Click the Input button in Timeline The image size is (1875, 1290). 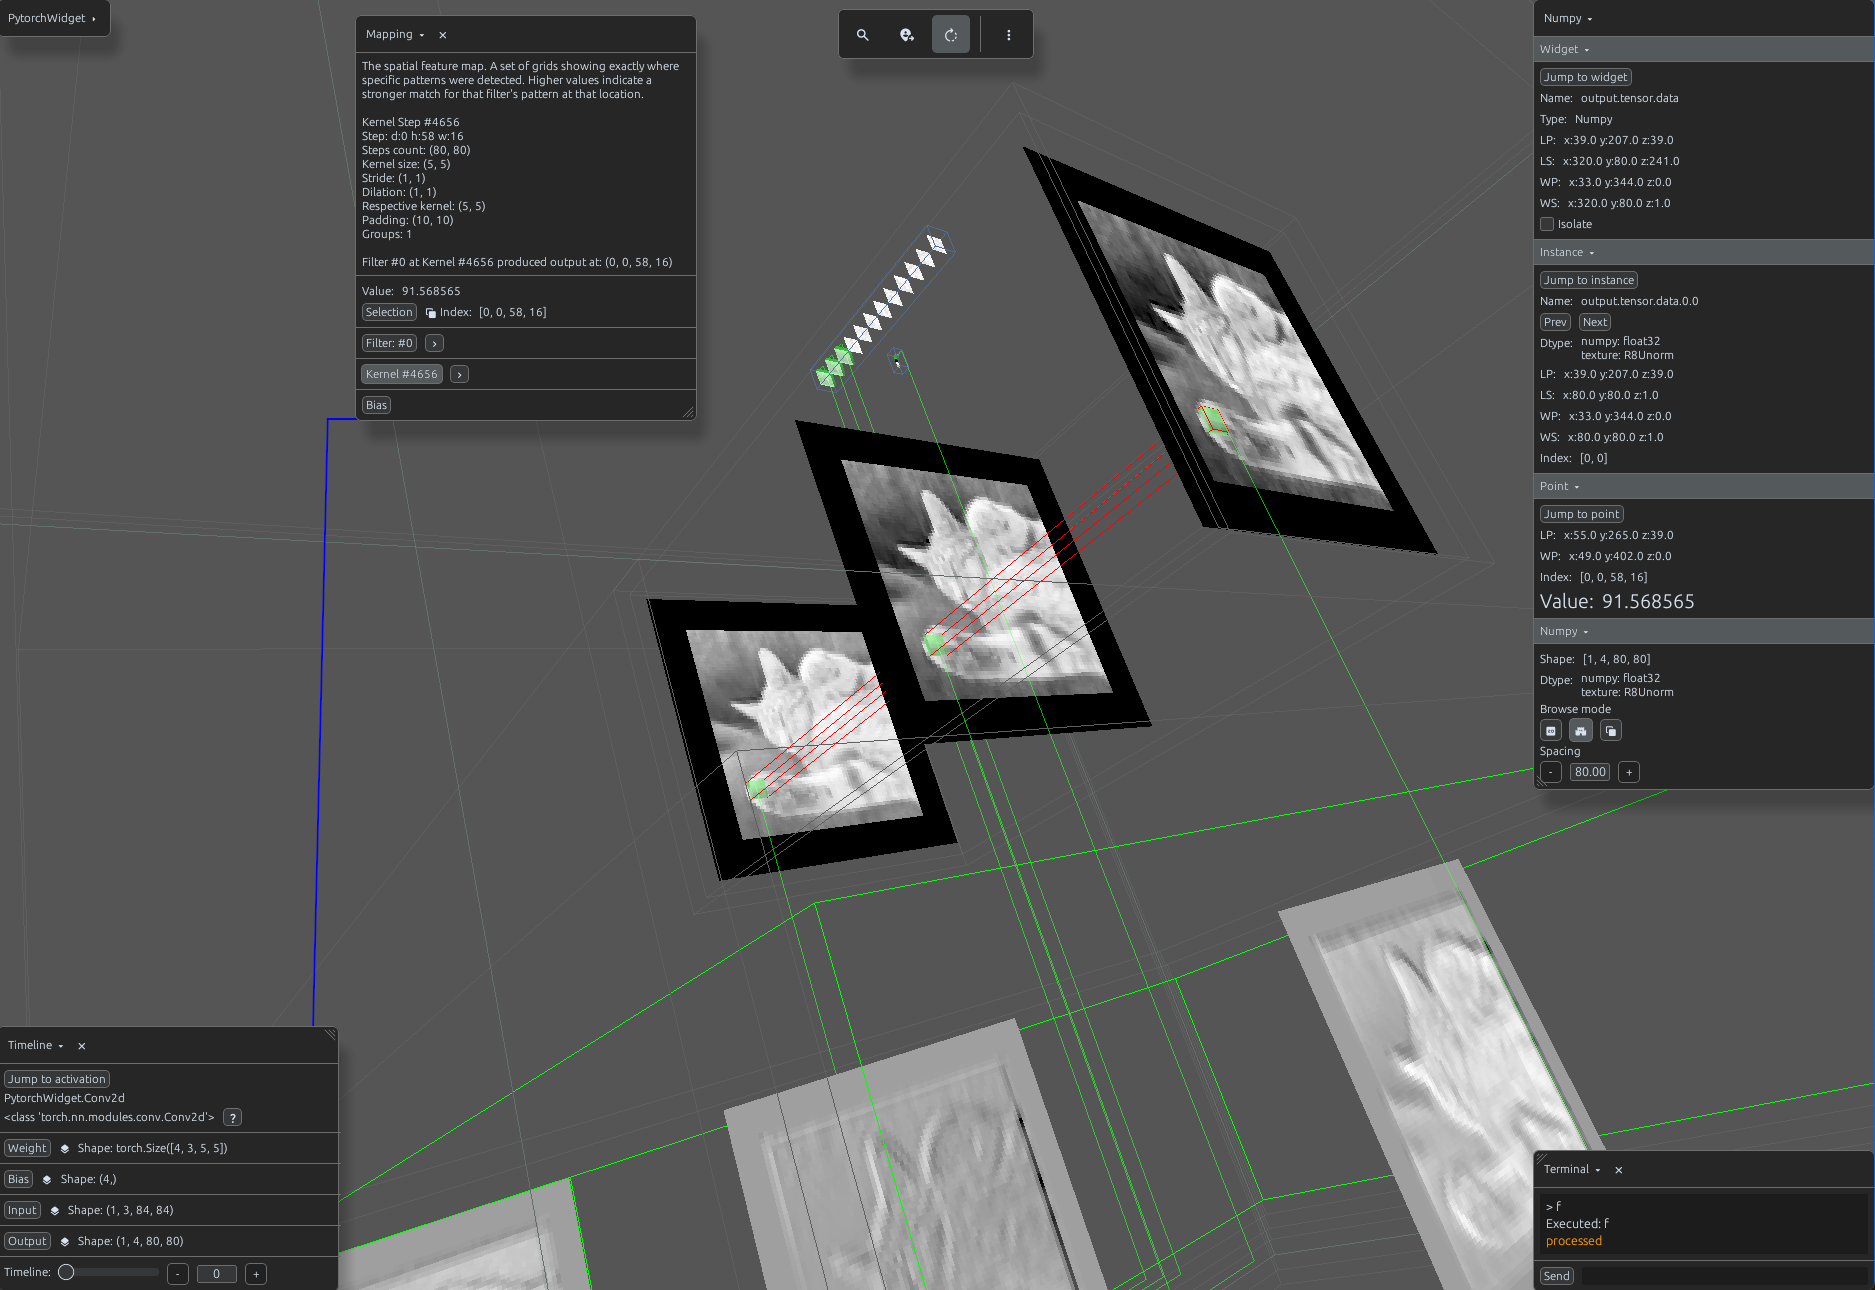tap(22, 1210)
